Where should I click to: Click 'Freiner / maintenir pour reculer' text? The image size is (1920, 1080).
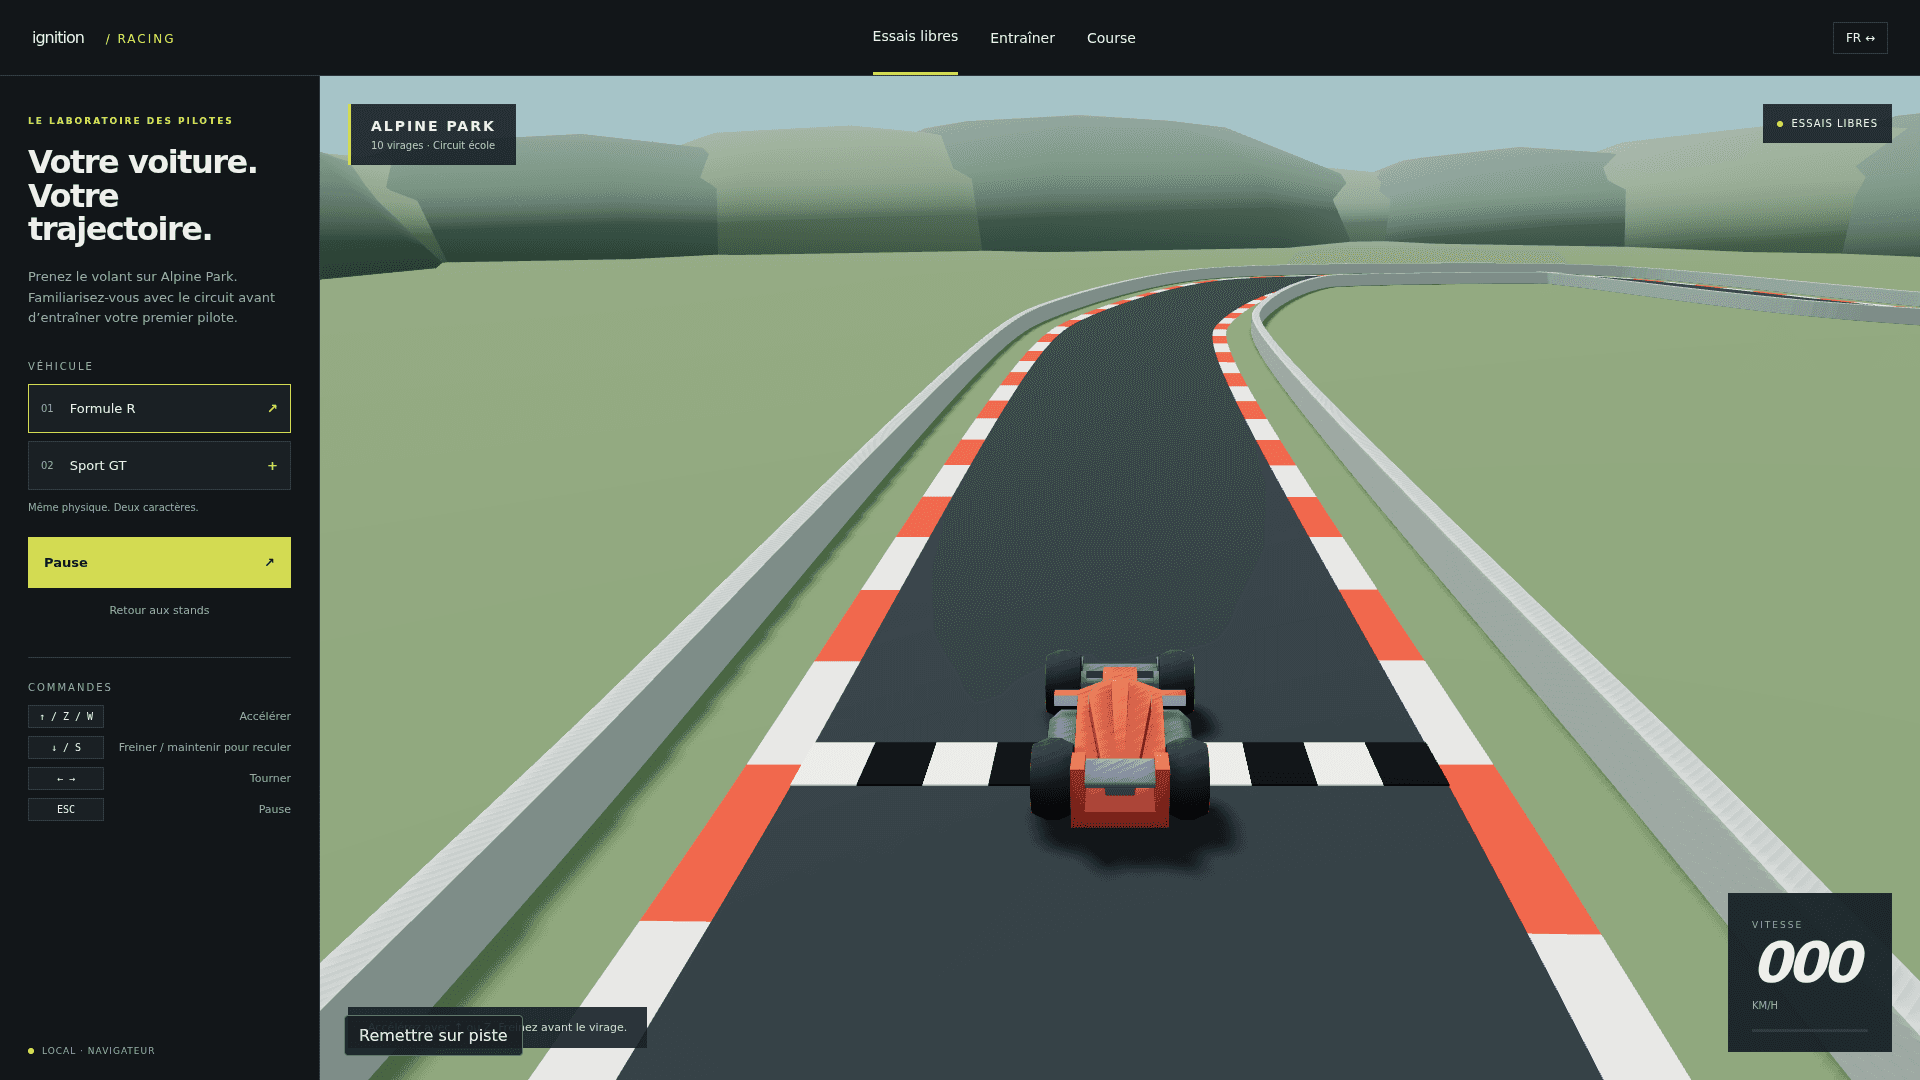tap(204, 747)
